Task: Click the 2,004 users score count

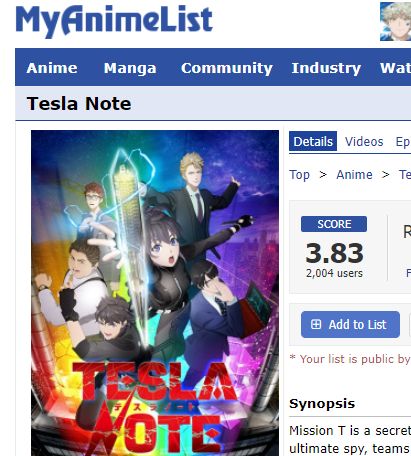Action: 334,273
